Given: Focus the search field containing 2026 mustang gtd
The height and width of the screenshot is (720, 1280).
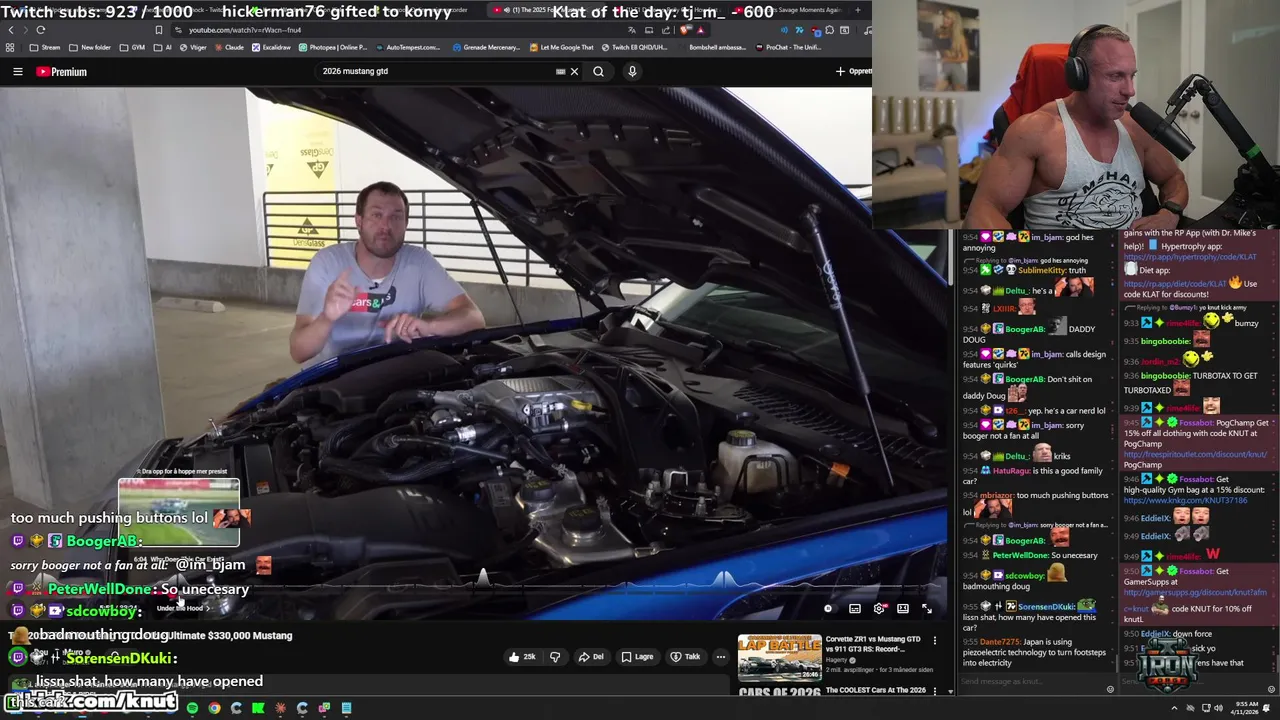Looking at the screenshot, I should click(435, 71).
